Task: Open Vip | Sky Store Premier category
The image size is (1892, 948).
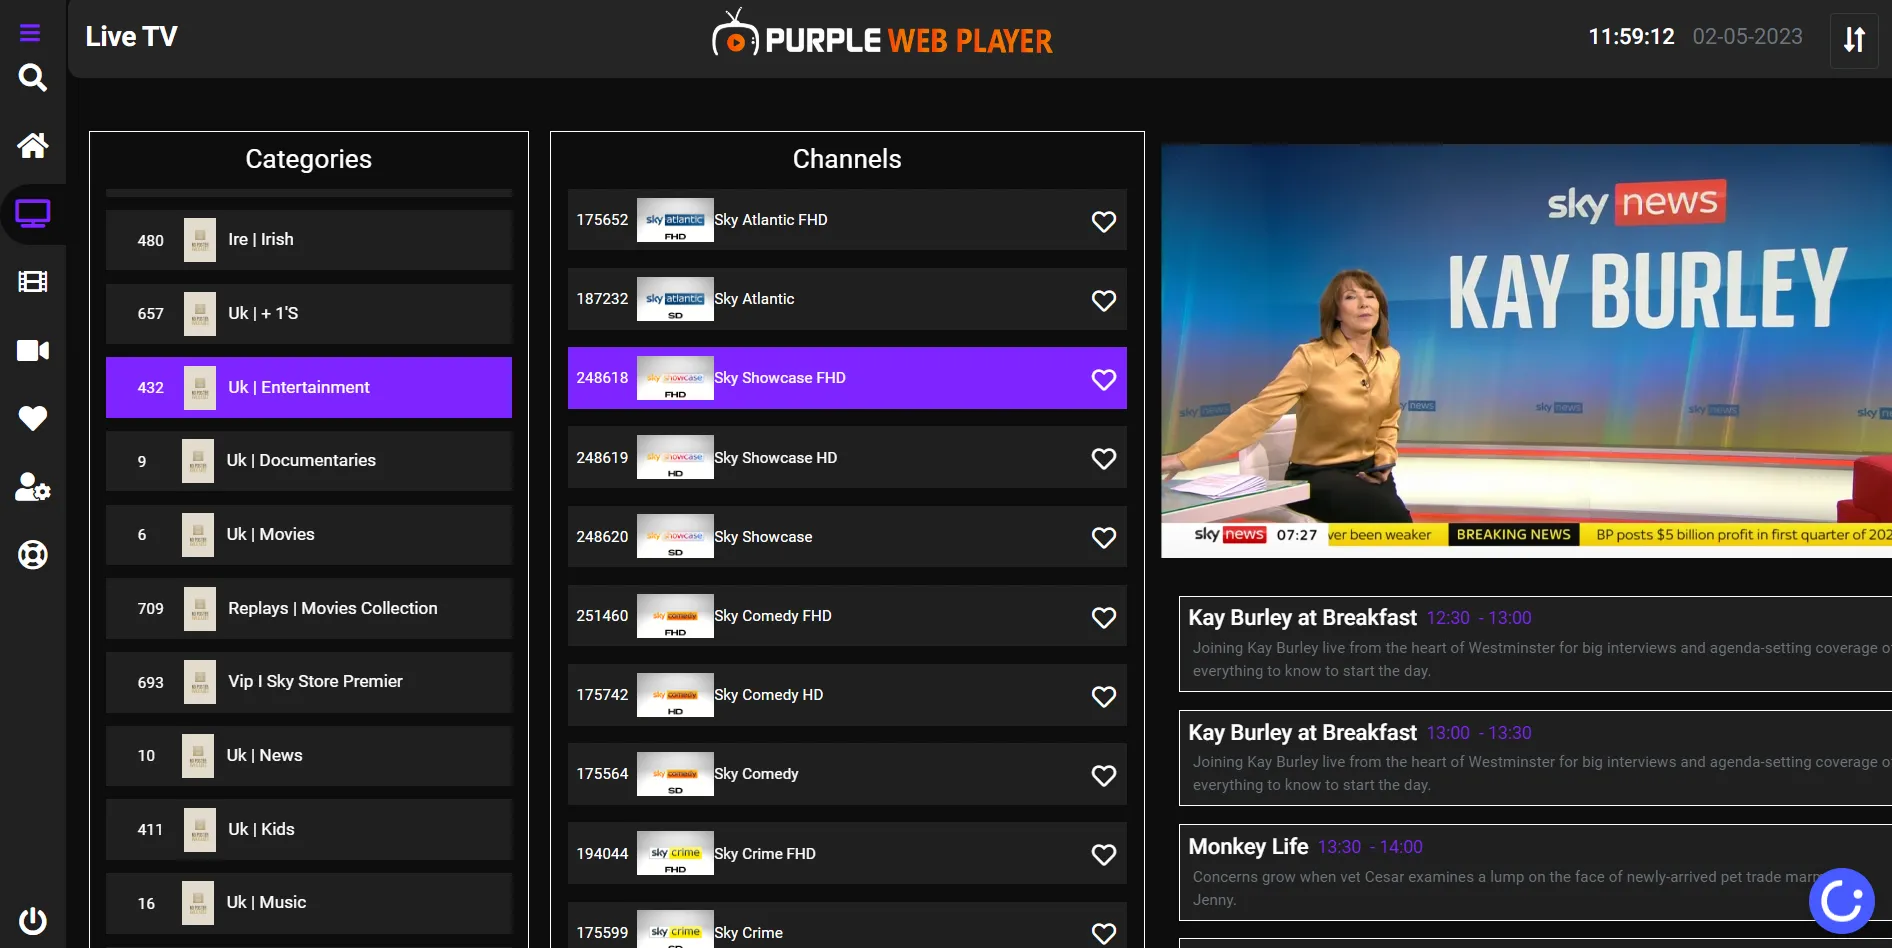Action: pyautogui.click(x=309, y=682)
